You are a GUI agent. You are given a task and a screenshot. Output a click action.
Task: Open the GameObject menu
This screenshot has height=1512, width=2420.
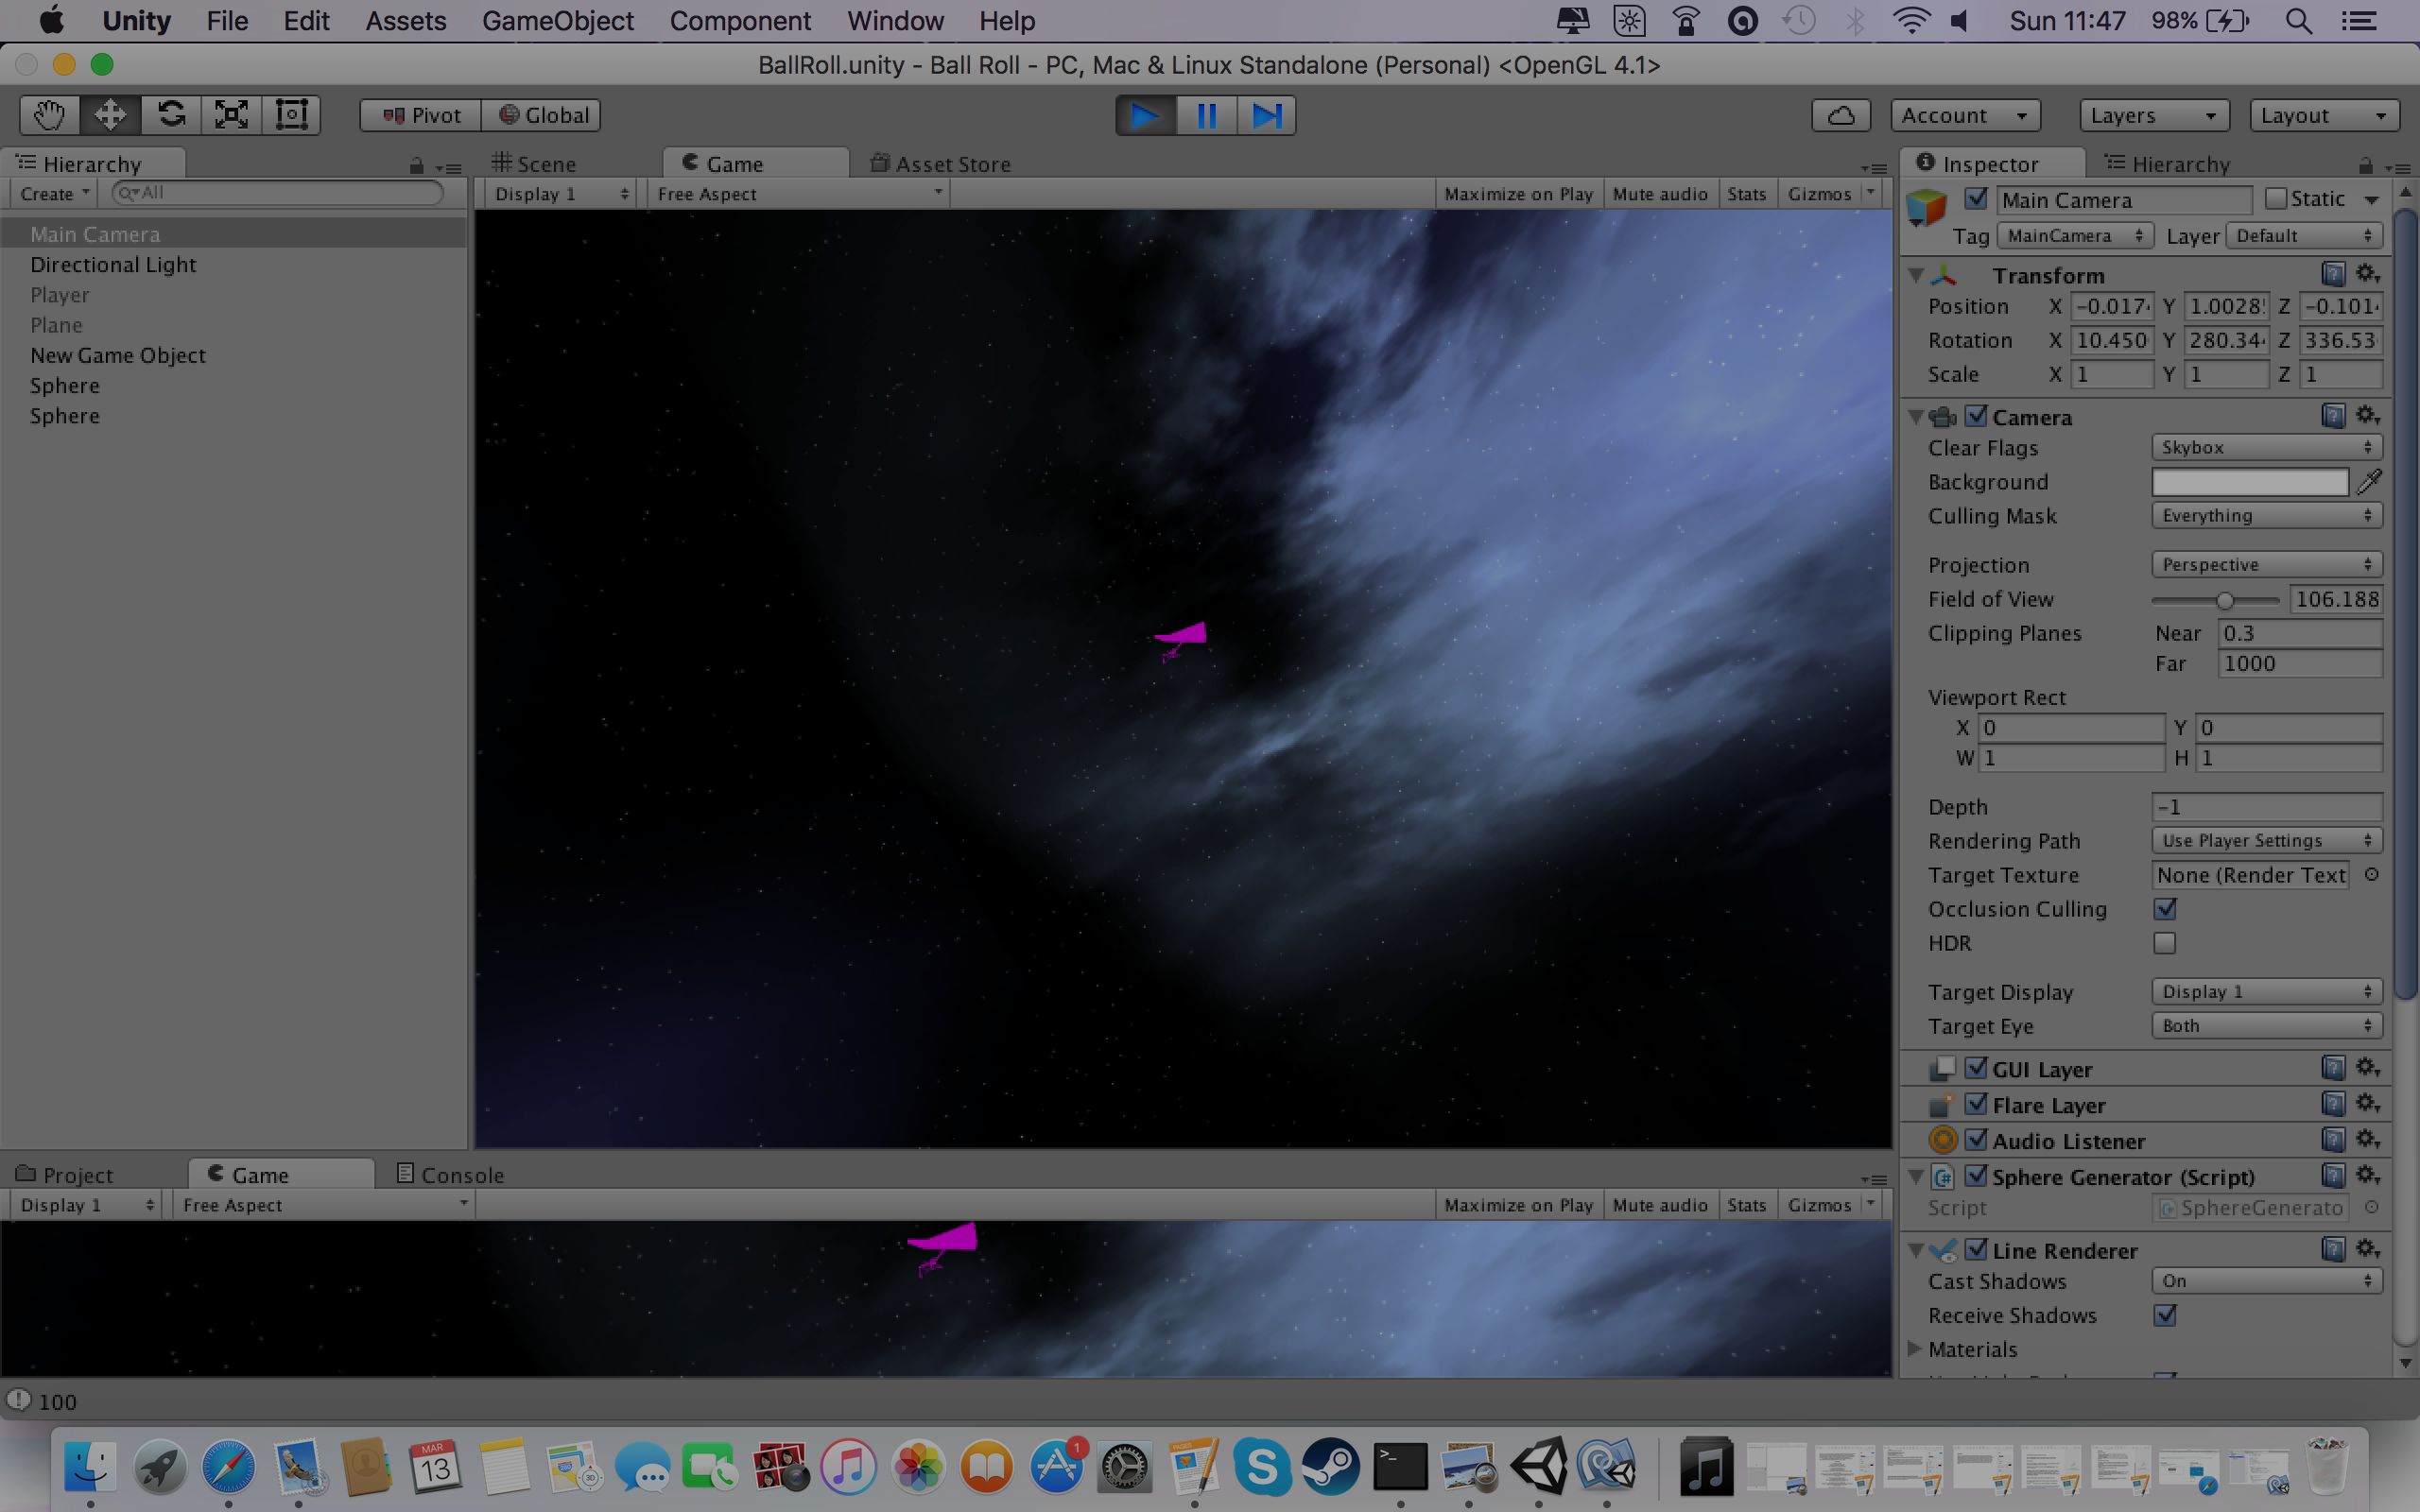pos(557,21)
